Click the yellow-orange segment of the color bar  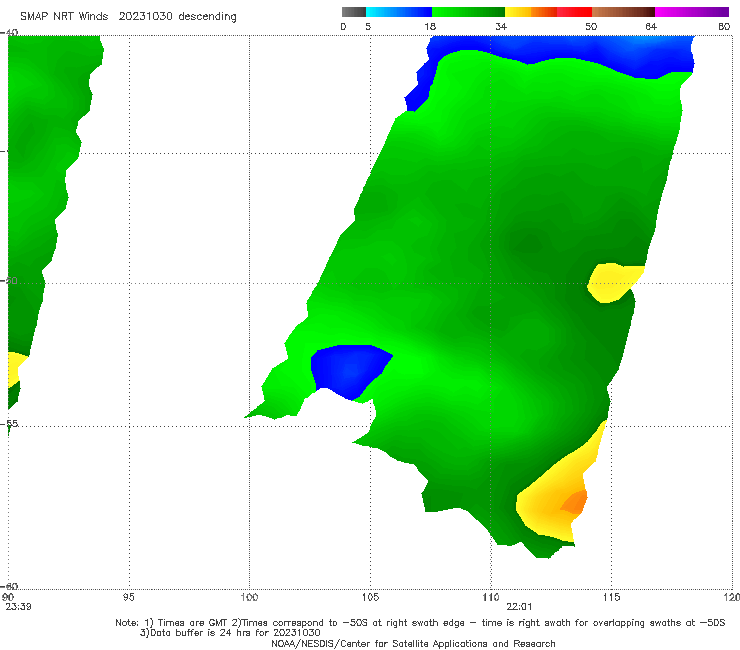pyautogui.click(x=530, y=12)
